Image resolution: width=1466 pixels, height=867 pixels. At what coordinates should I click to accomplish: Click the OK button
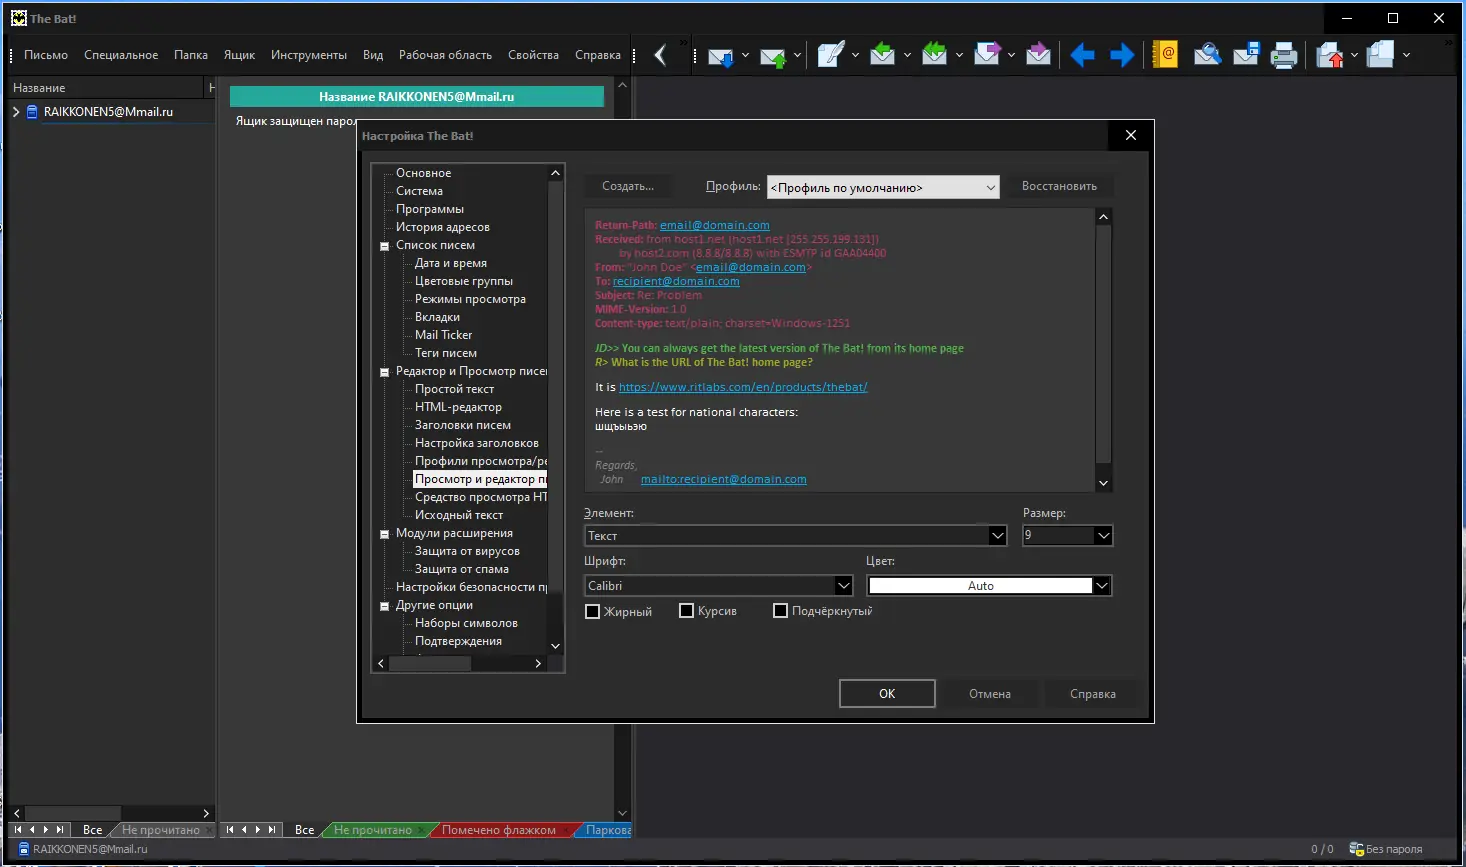pyautogui.click(x=887, y=693)
